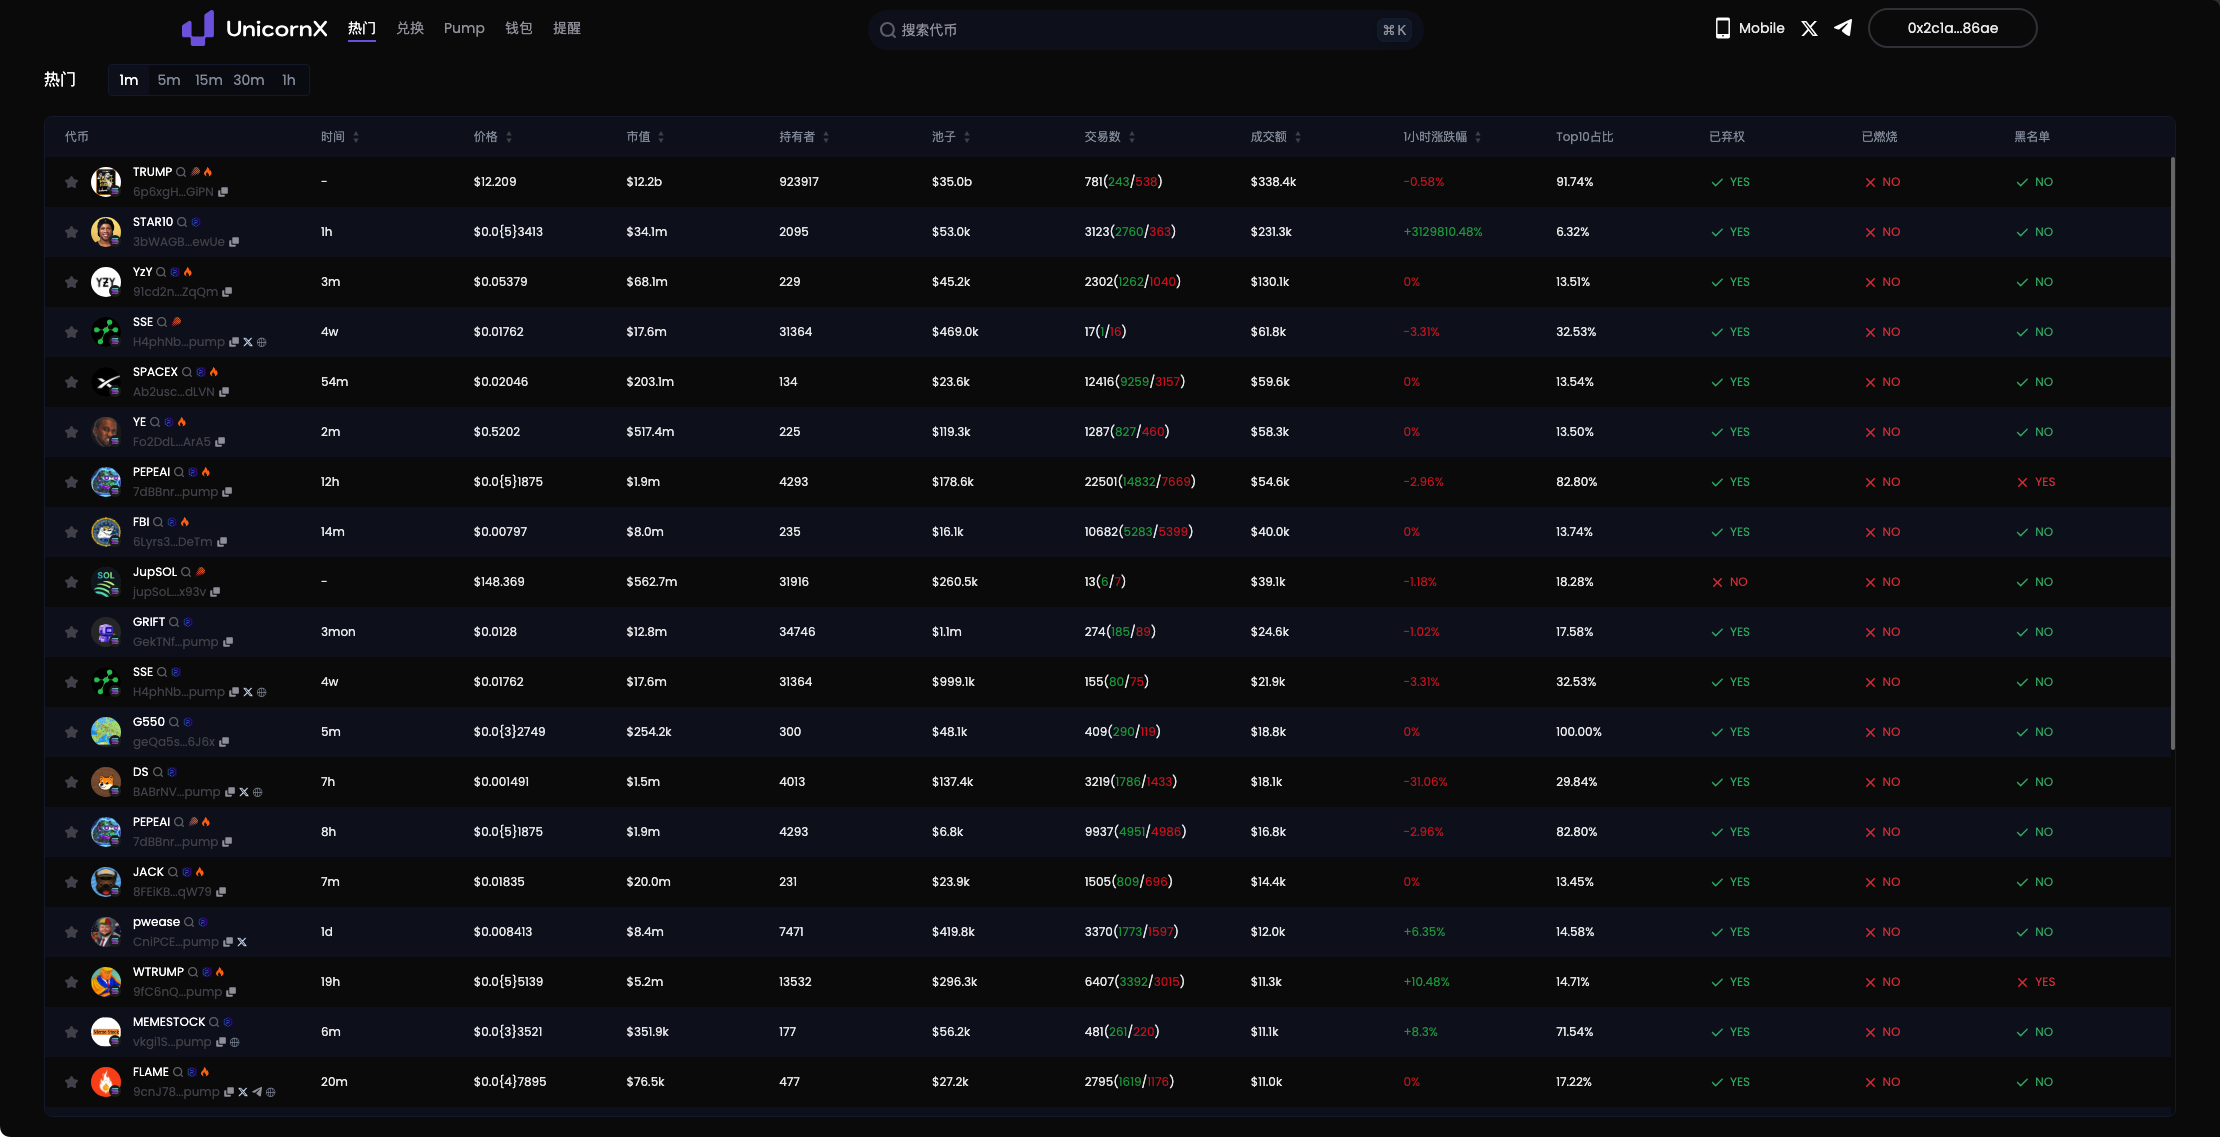
Task: Star the YzY token
Action: 71,282
